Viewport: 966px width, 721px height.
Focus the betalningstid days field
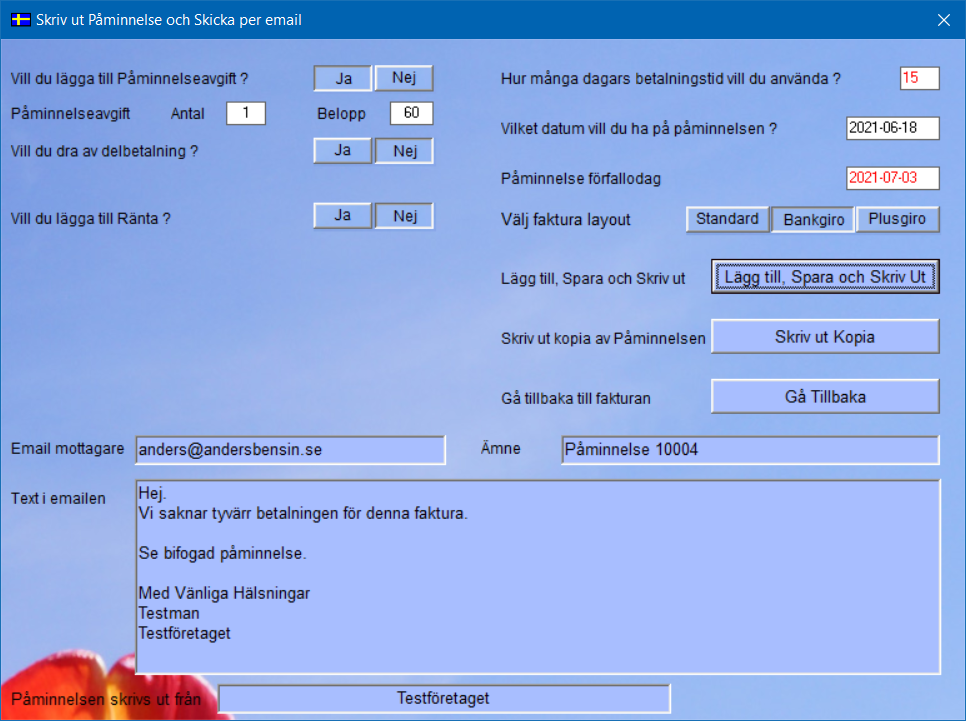pos(919,78)
